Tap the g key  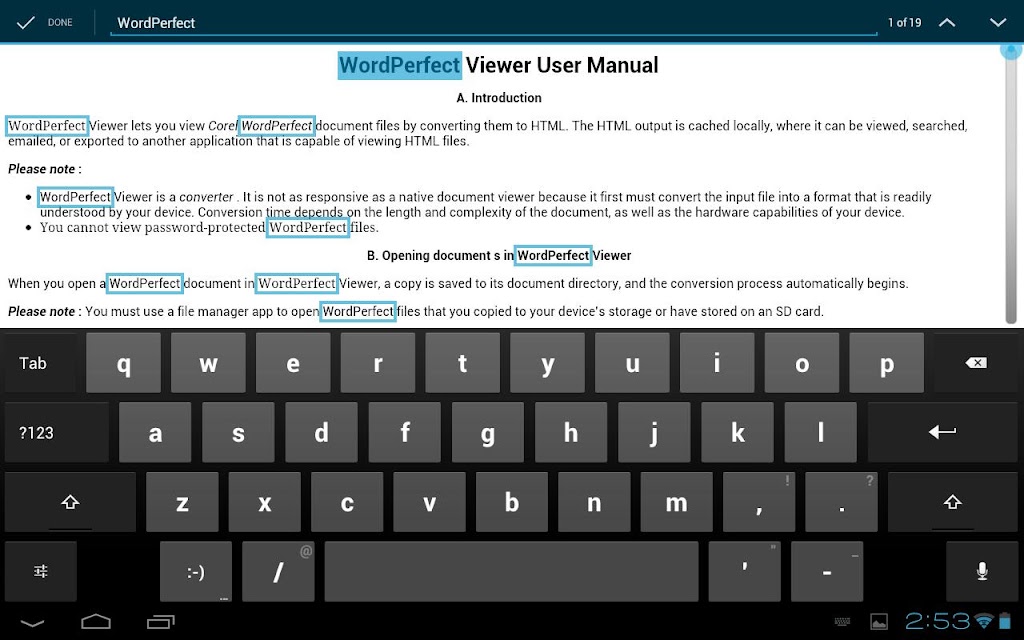[488, 433]
